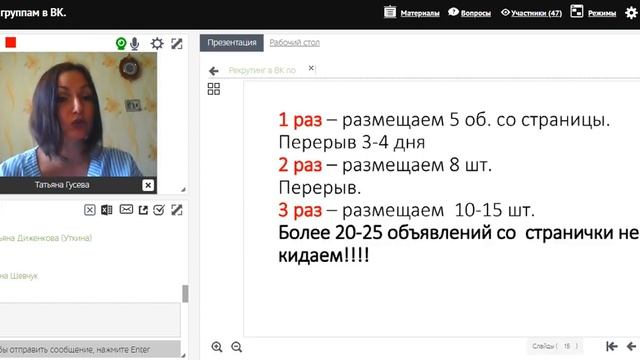Click the video panel corner handle
This screenshot has width=640, height=360.
point(183,190)
